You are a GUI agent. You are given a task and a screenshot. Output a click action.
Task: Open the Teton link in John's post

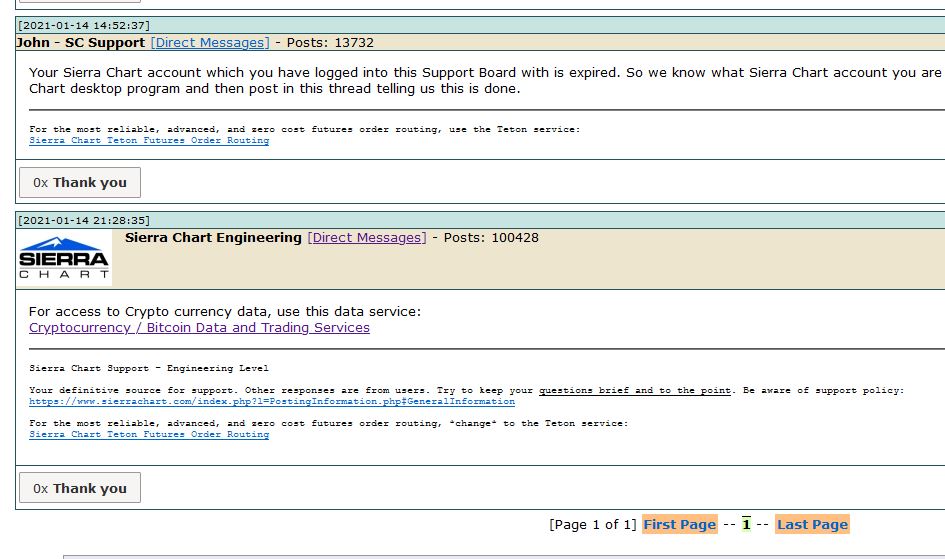(149, 141)
